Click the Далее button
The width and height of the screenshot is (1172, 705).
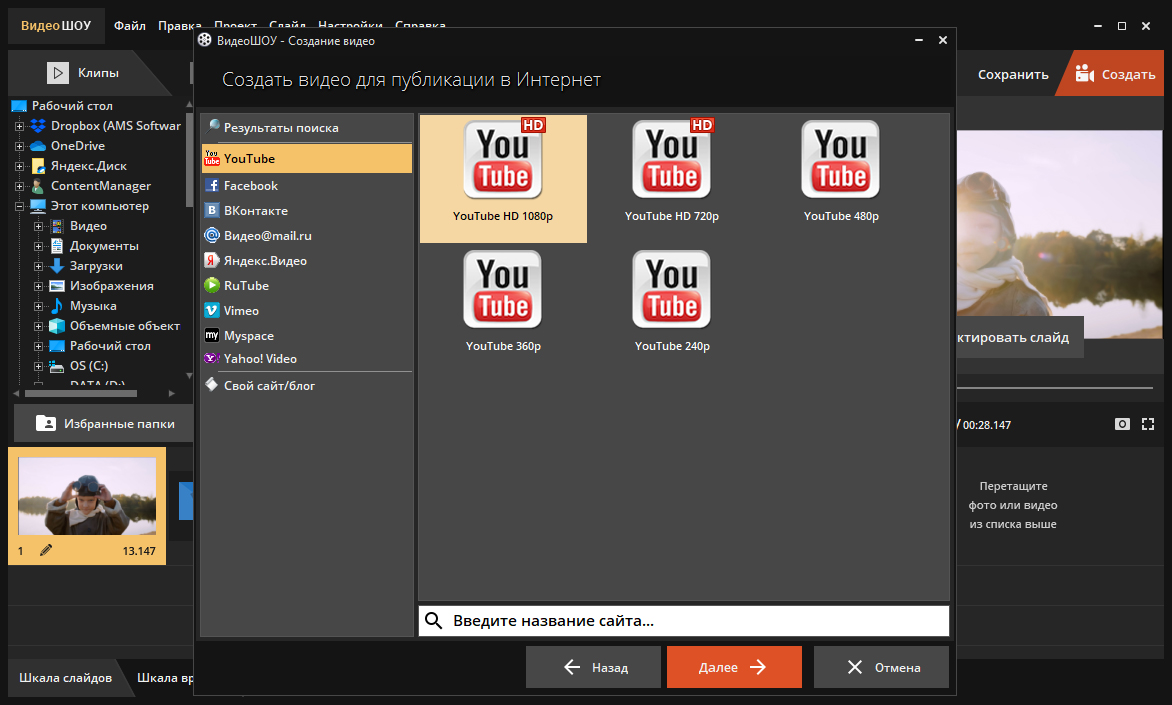pos(734,667)
